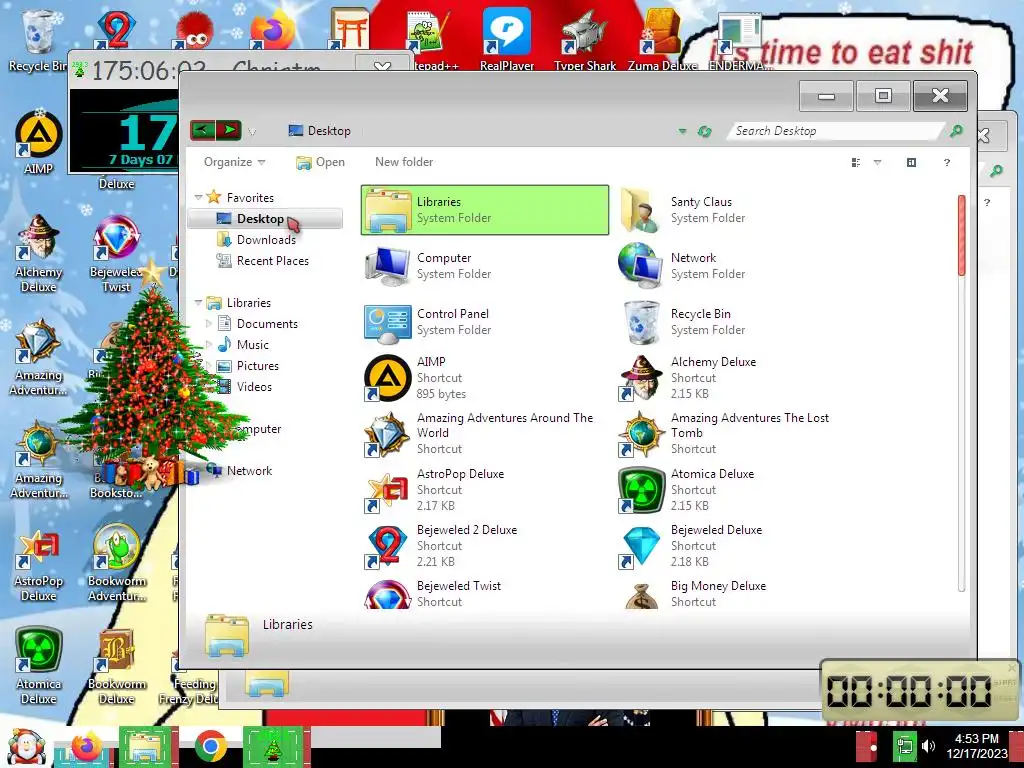Open AstroPop Deluxe desktop shortcut
Viewport: 1024px width, 768px height.
click(39, 566)
